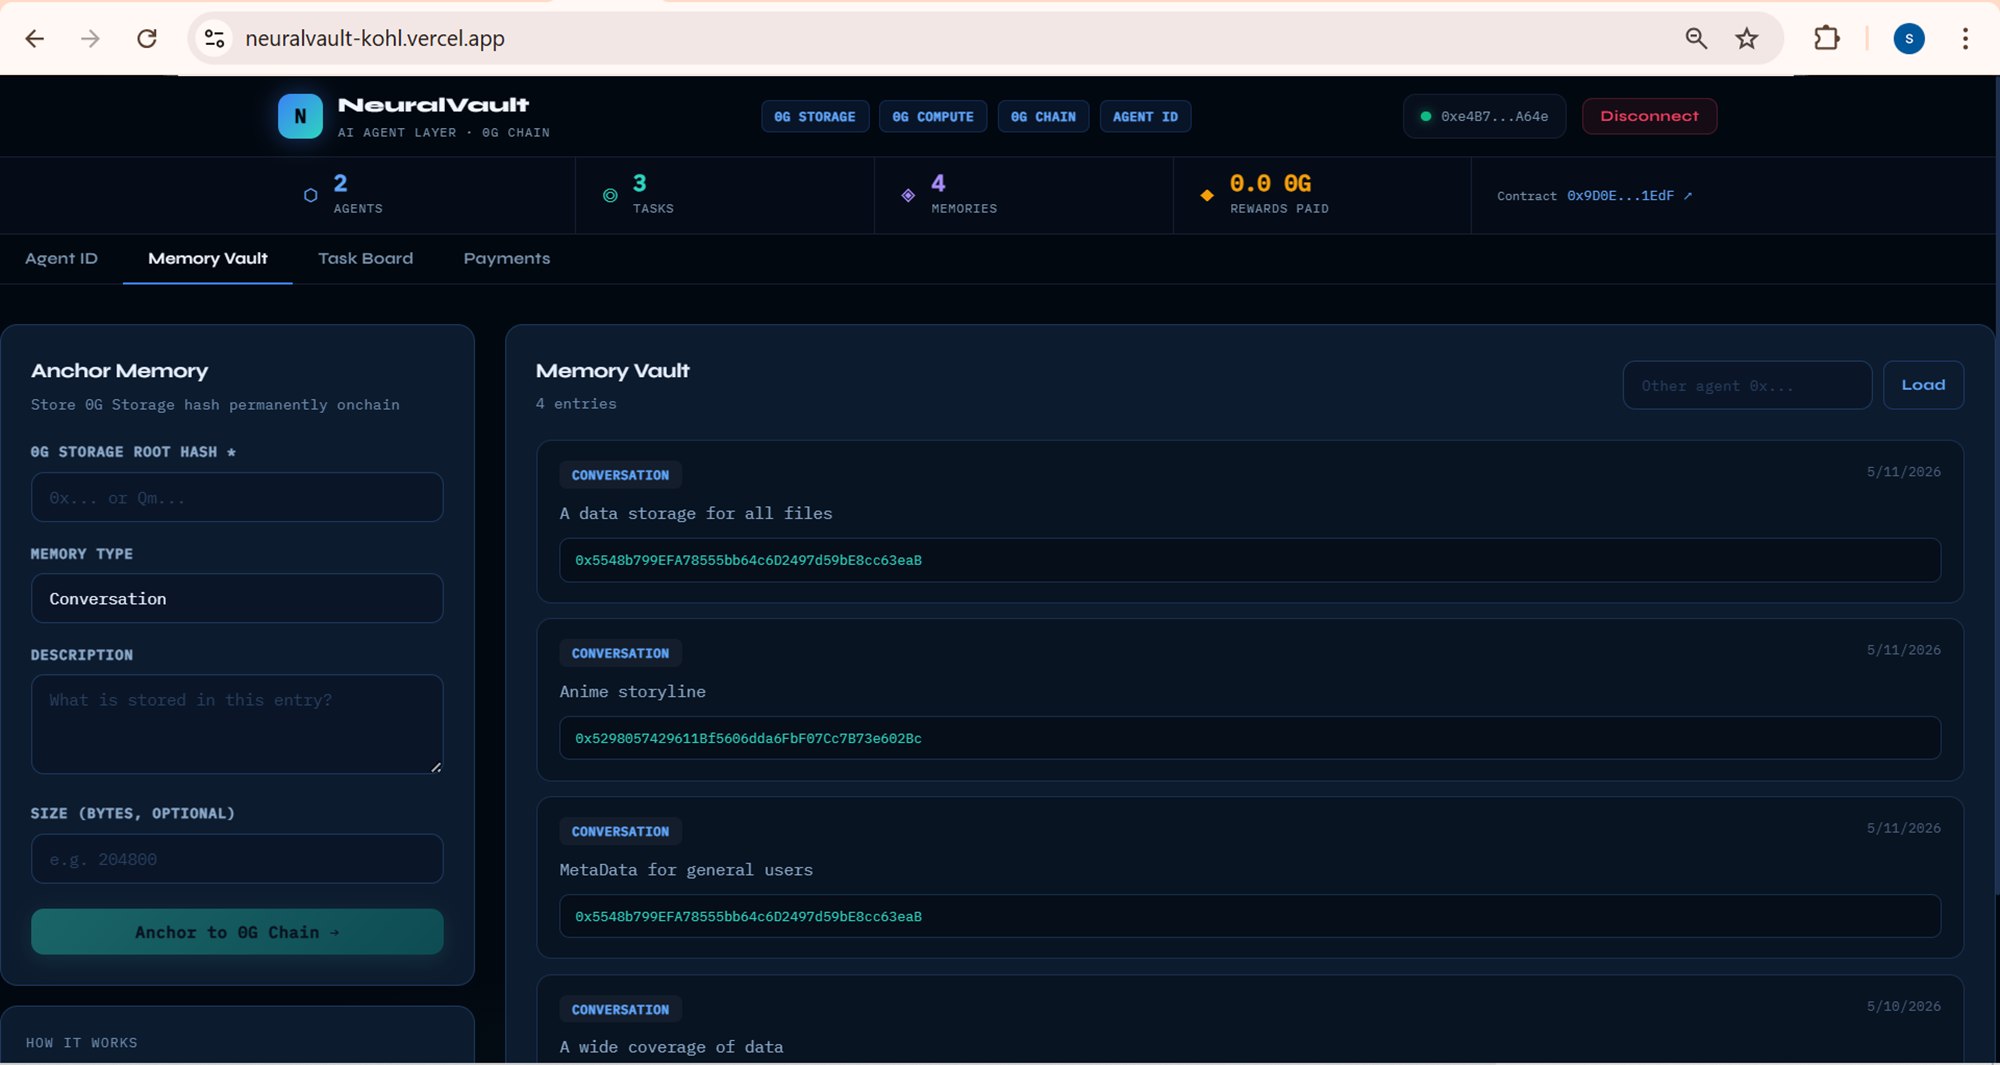
Task: Go to the Payments tab
Action: pos(507,258)
